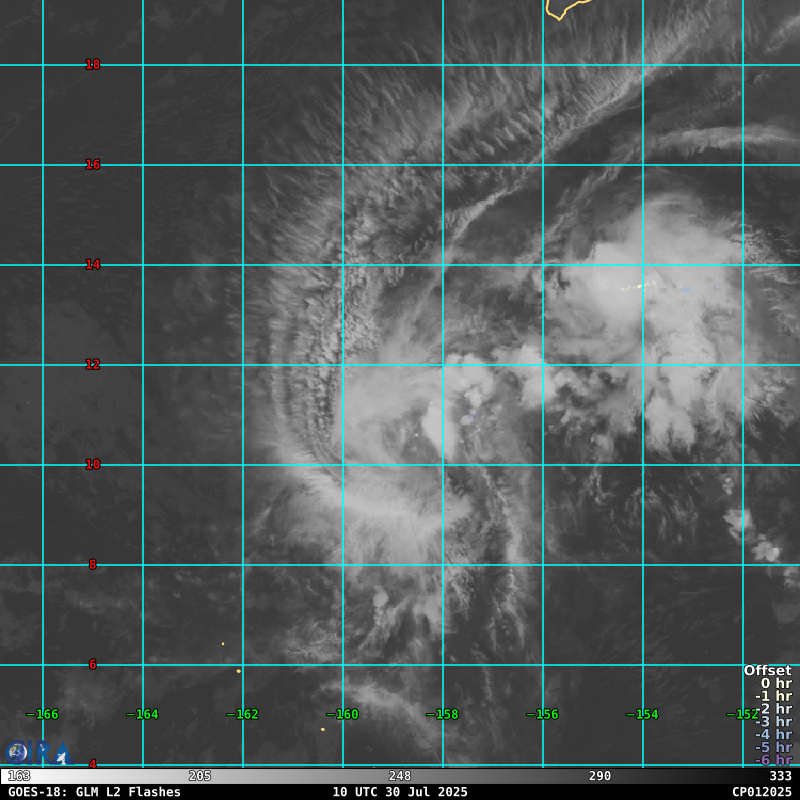Click the grayscale colorbar near value 248
800x800 pixels.
(400, 776)
